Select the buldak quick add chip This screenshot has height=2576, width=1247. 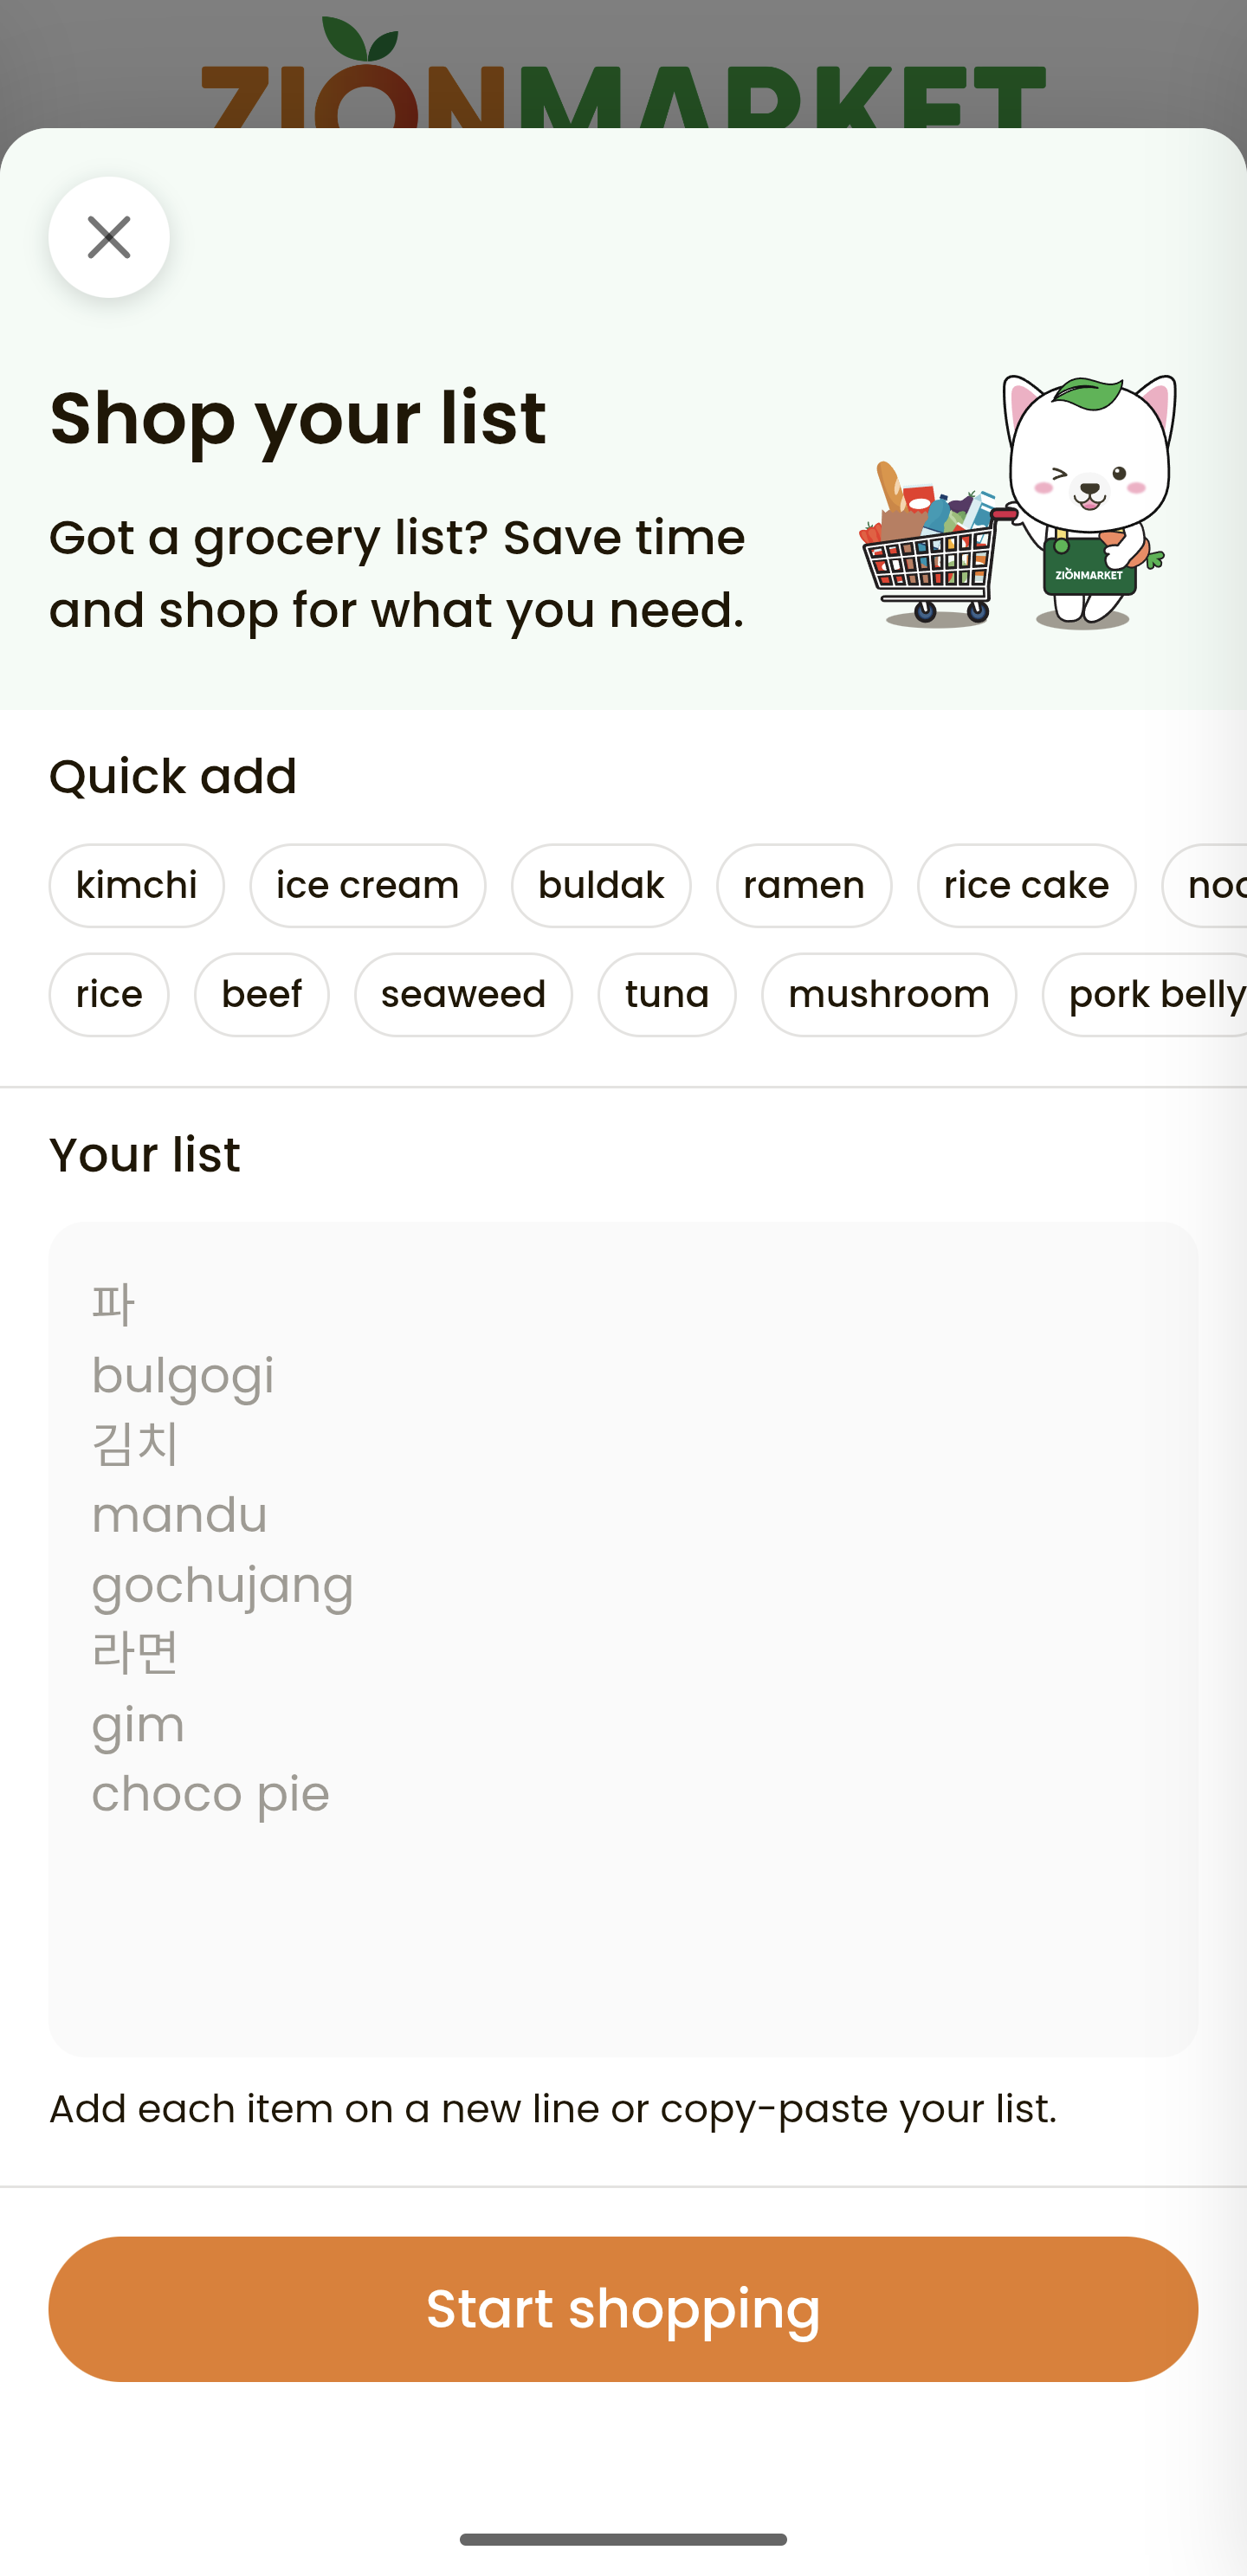600,884
